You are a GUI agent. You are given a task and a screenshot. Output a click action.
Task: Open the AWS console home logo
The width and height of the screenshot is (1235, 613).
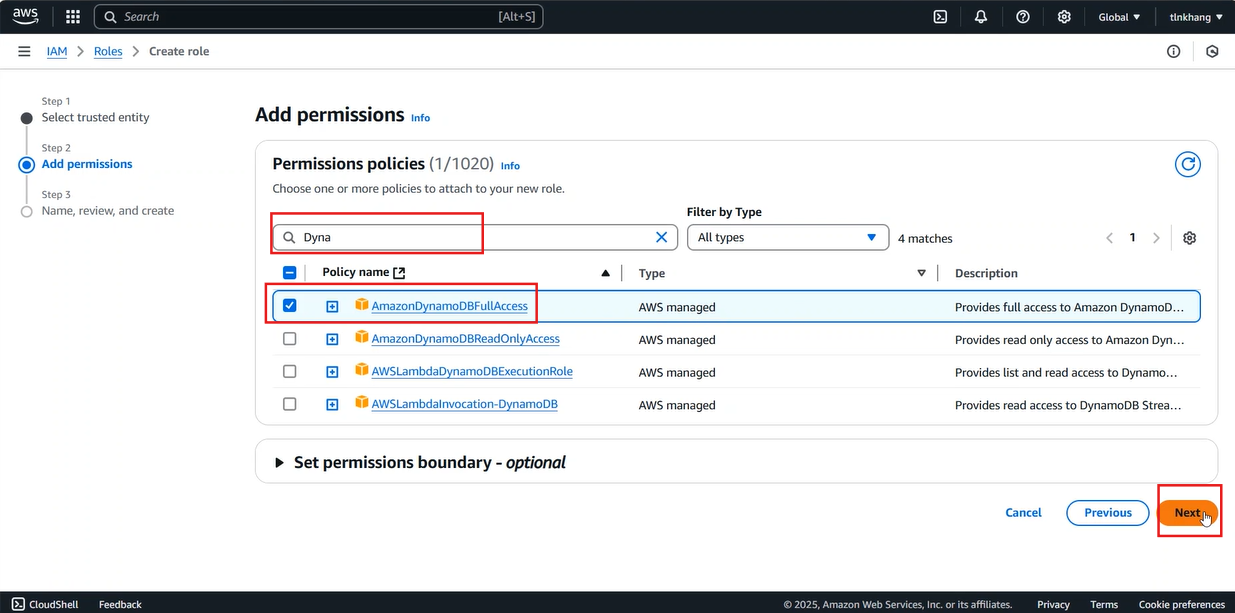tap(26, 16)
